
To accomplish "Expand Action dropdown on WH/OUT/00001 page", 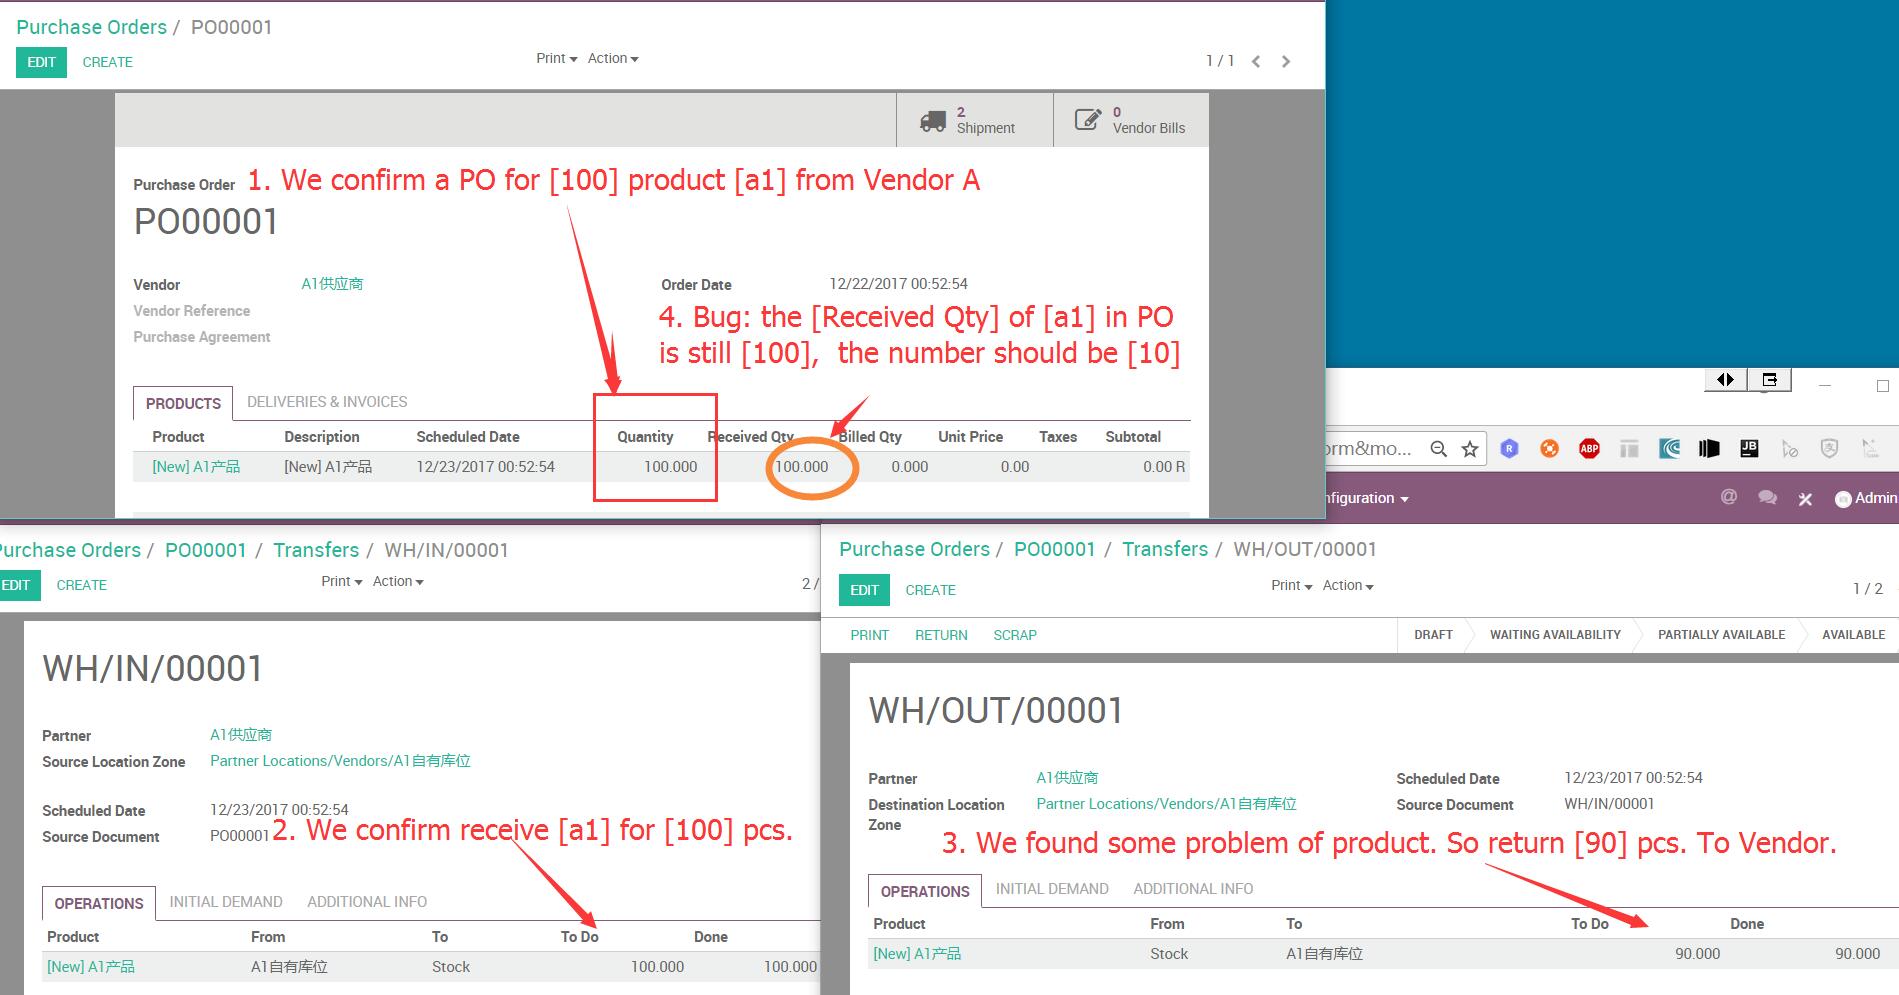I will [1347, 586].
